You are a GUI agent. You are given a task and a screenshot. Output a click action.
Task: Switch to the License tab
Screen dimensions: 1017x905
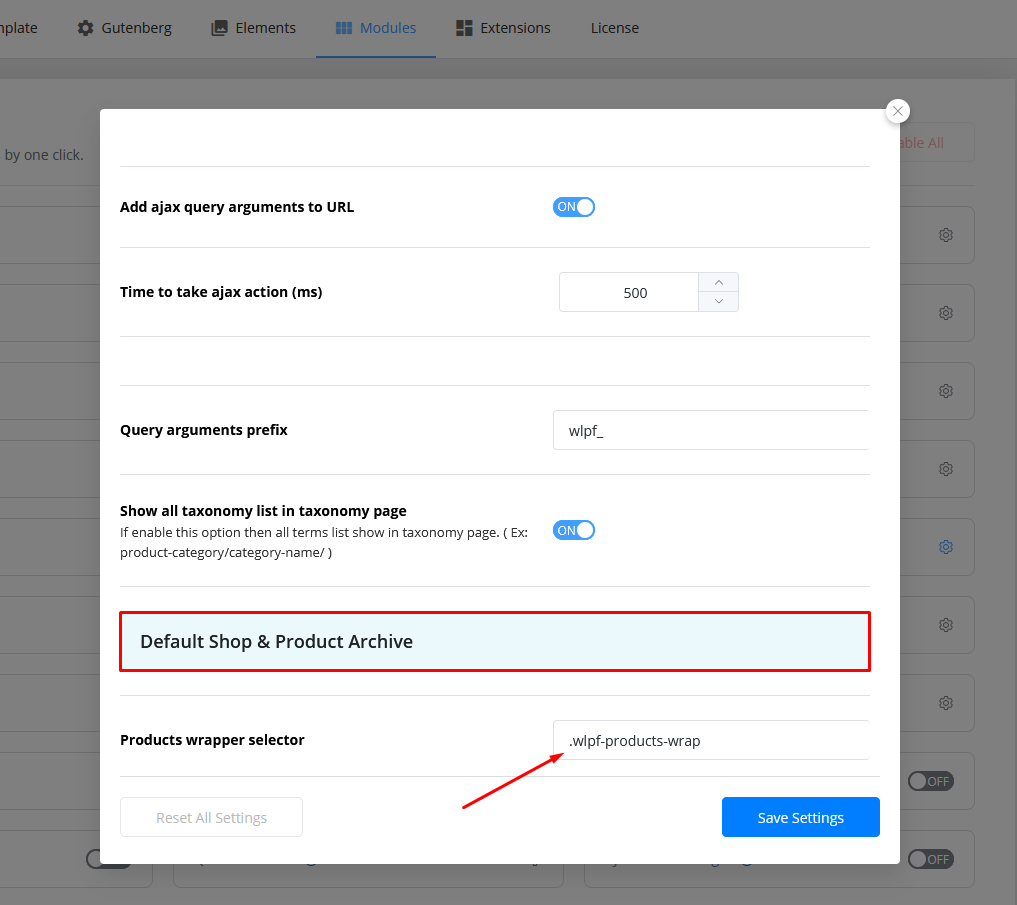(x=614, y=28)
